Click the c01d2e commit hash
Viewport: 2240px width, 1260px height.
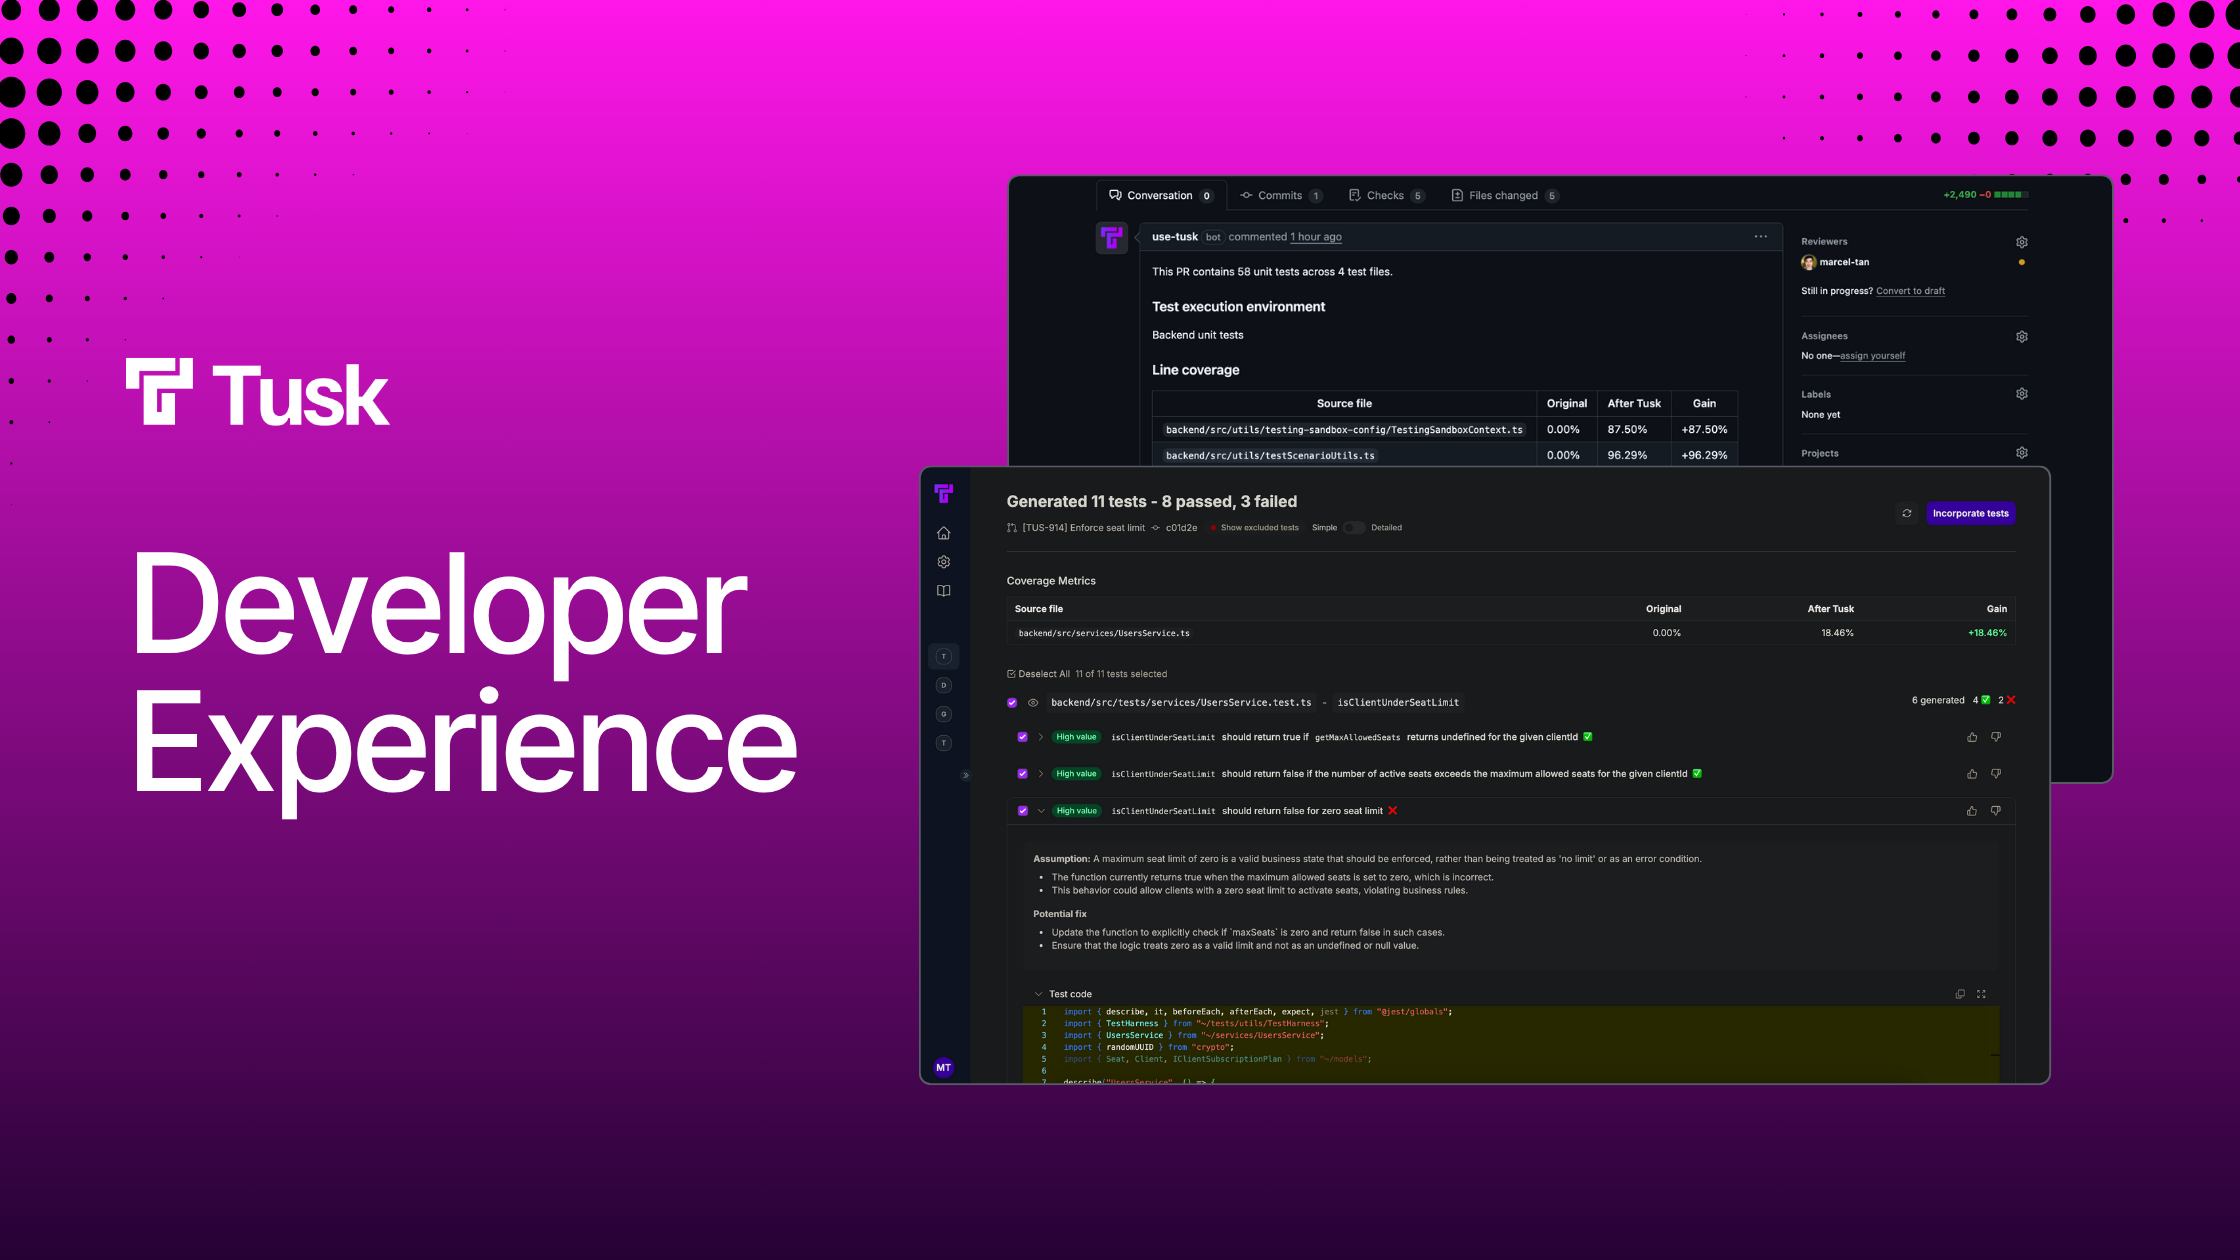tap(1181, 528)
